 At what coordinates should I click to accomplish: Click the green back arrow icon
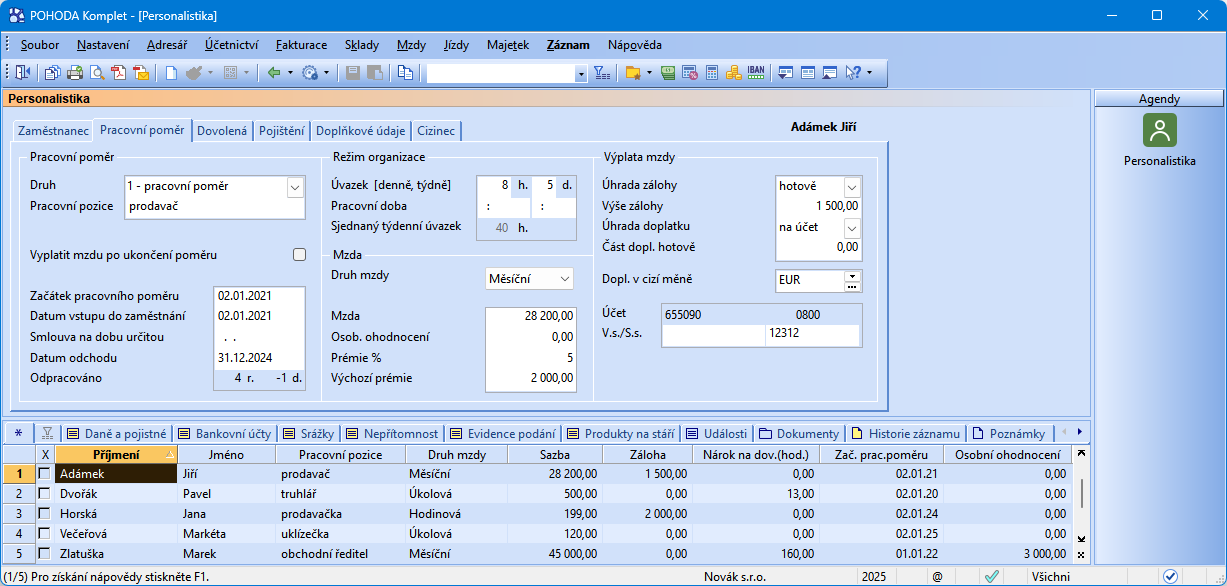(273, 73)
